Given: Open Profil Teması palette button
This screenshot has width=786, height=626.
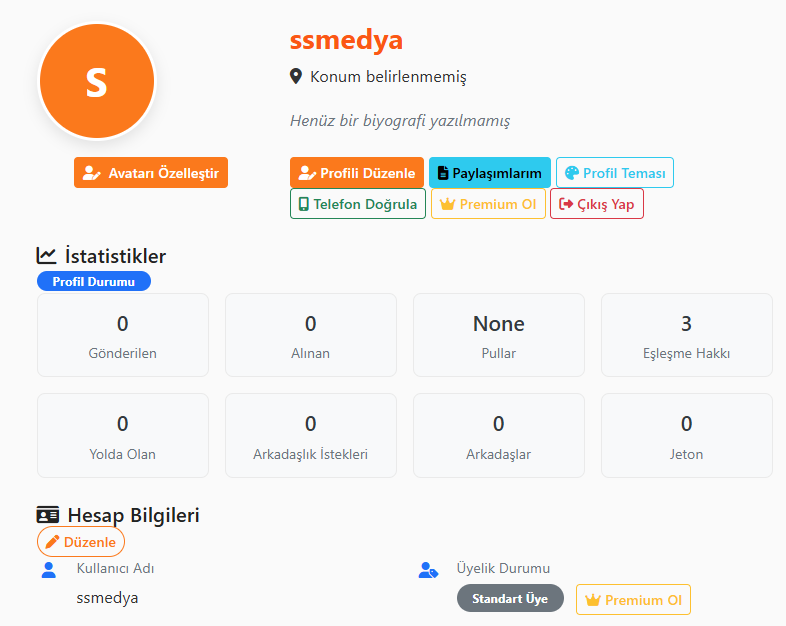Looking at the screenshot, I should click(x=615, y=173).
